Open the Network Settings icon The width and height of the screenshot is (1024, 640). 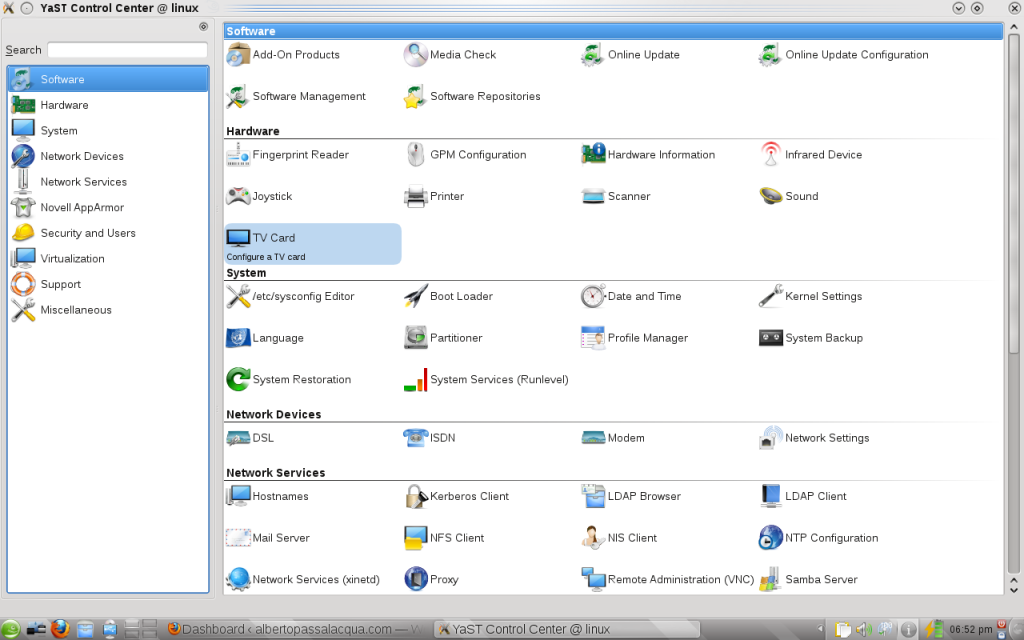click(x=771, y=438)
